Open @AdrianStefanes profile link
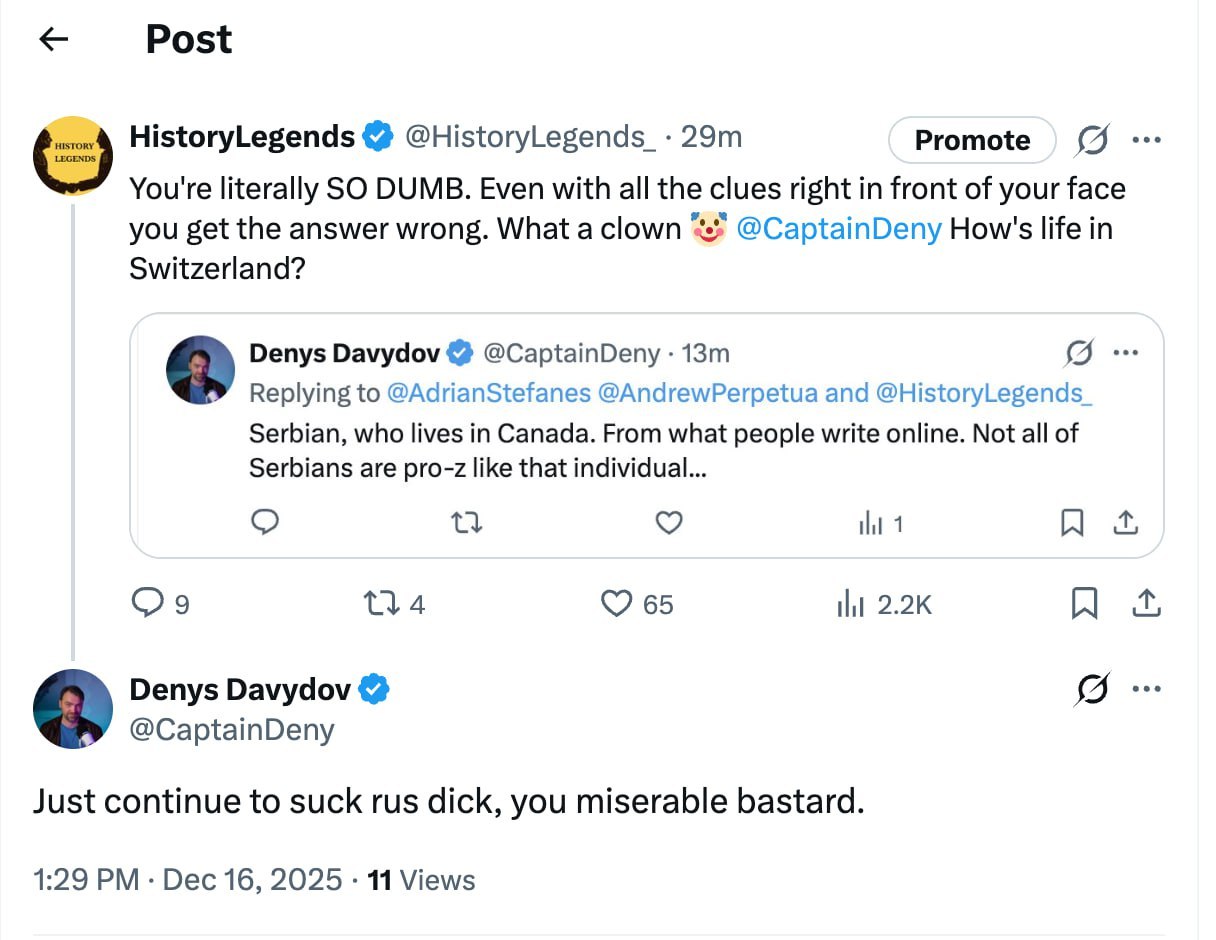The height and width of the screenshot is (940, 1216). coord(489,393)
